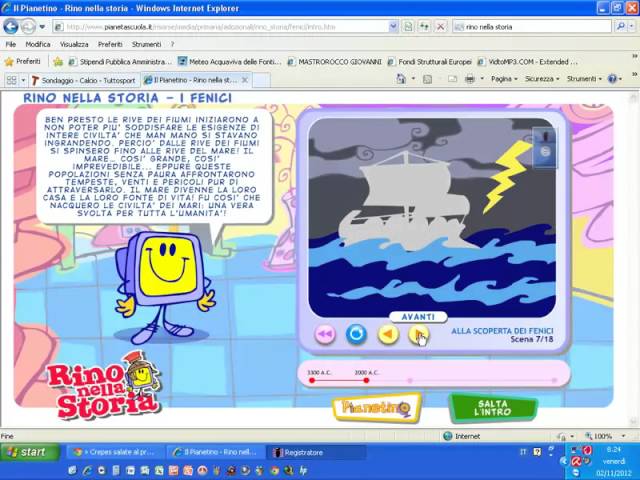Click the 3300 A.C. timeline marker
640x480 pixels.
coord(312,380)
